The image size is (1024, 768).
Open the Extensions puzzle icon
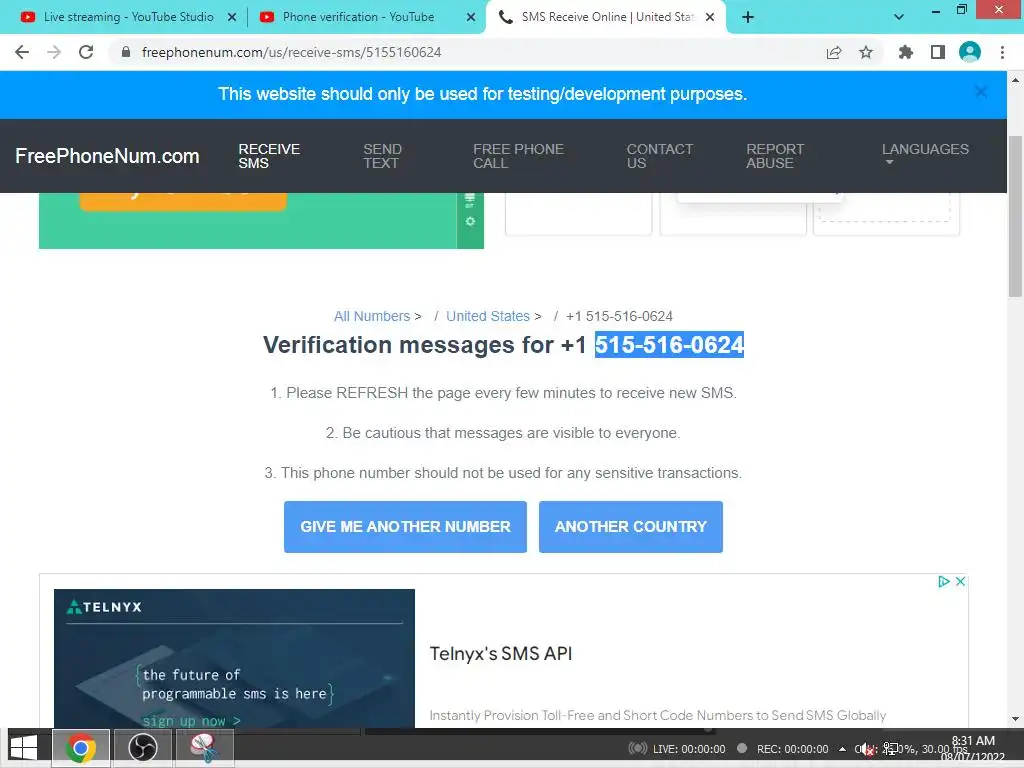(906, 52)
